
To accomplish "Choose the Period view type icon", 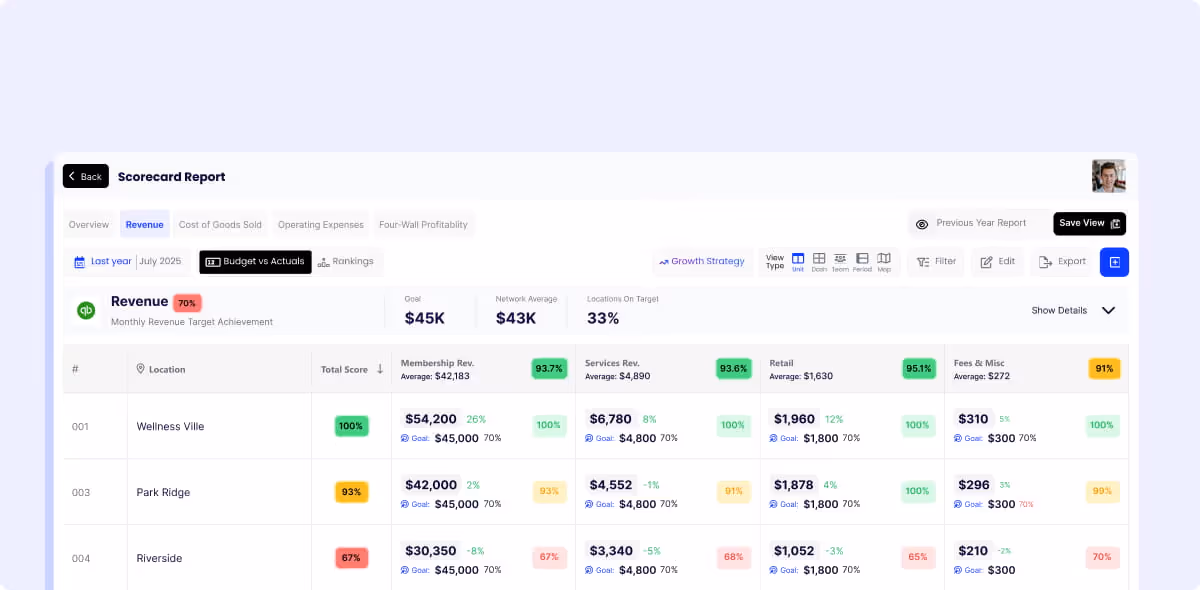I will [862, 261].
